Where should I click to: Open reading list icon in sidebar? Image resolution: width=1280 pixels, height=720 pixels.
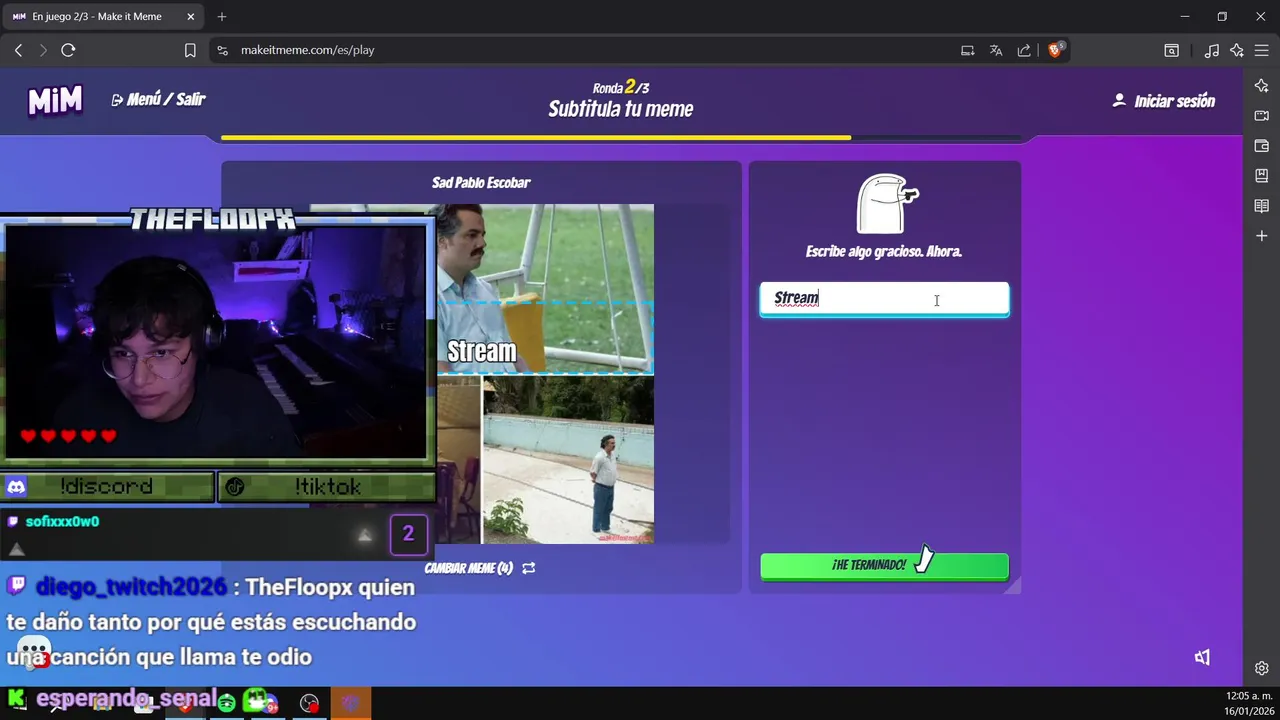click(1262, 206)
